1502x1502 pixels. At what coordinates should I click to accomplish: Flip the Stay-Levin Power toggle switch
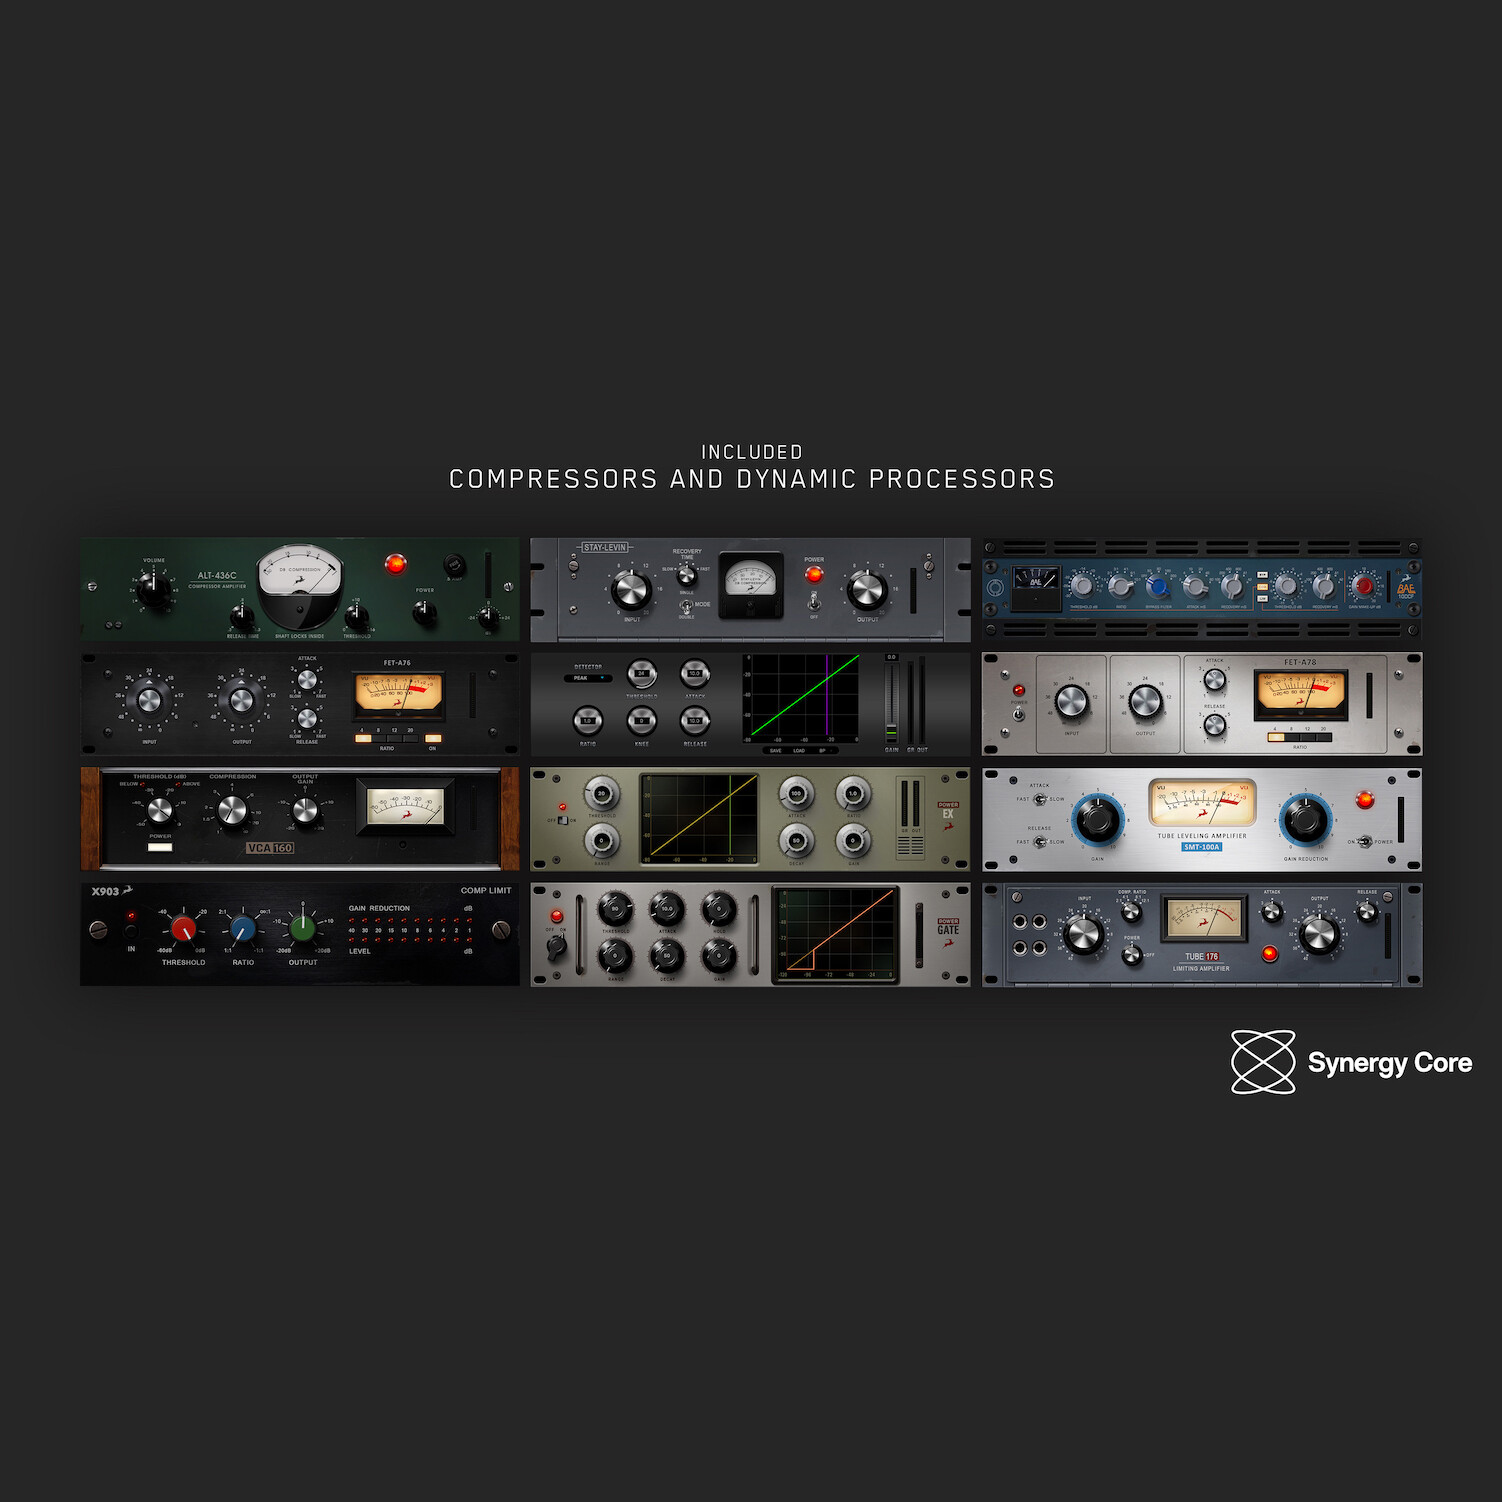point(814,601)
